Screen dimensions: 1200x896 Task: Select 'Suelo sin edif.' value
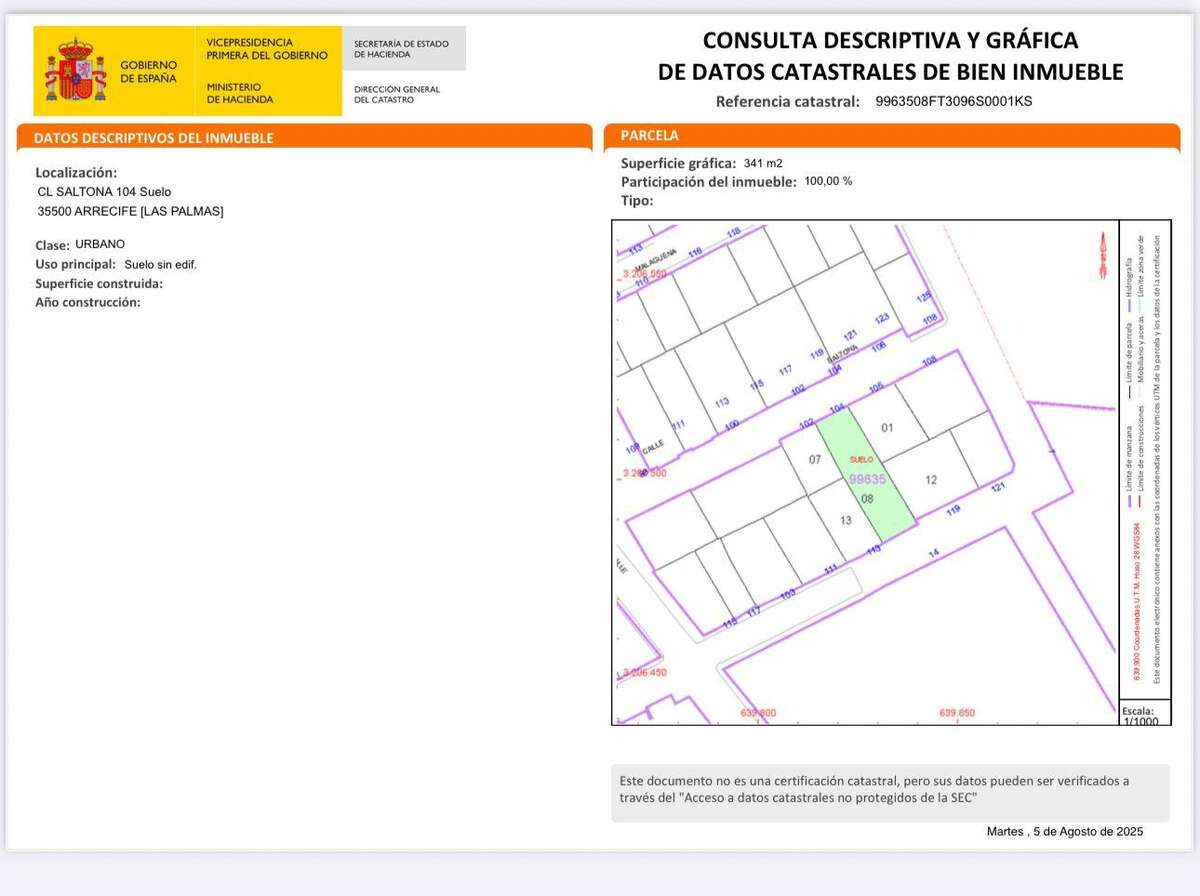[160, 265]
